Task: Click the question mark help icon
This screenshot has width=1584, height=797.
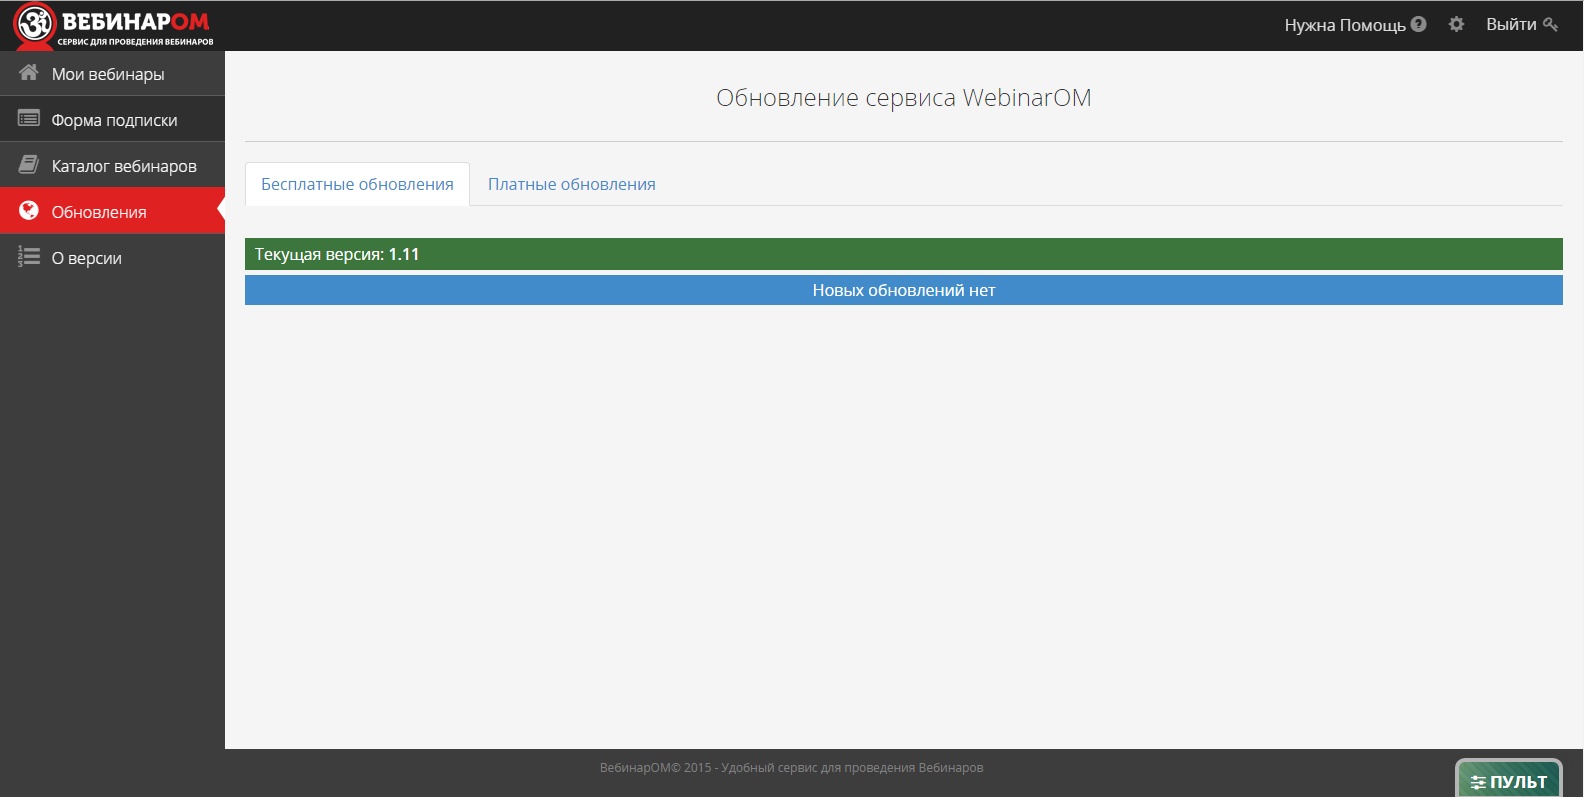Action: 1418,24
